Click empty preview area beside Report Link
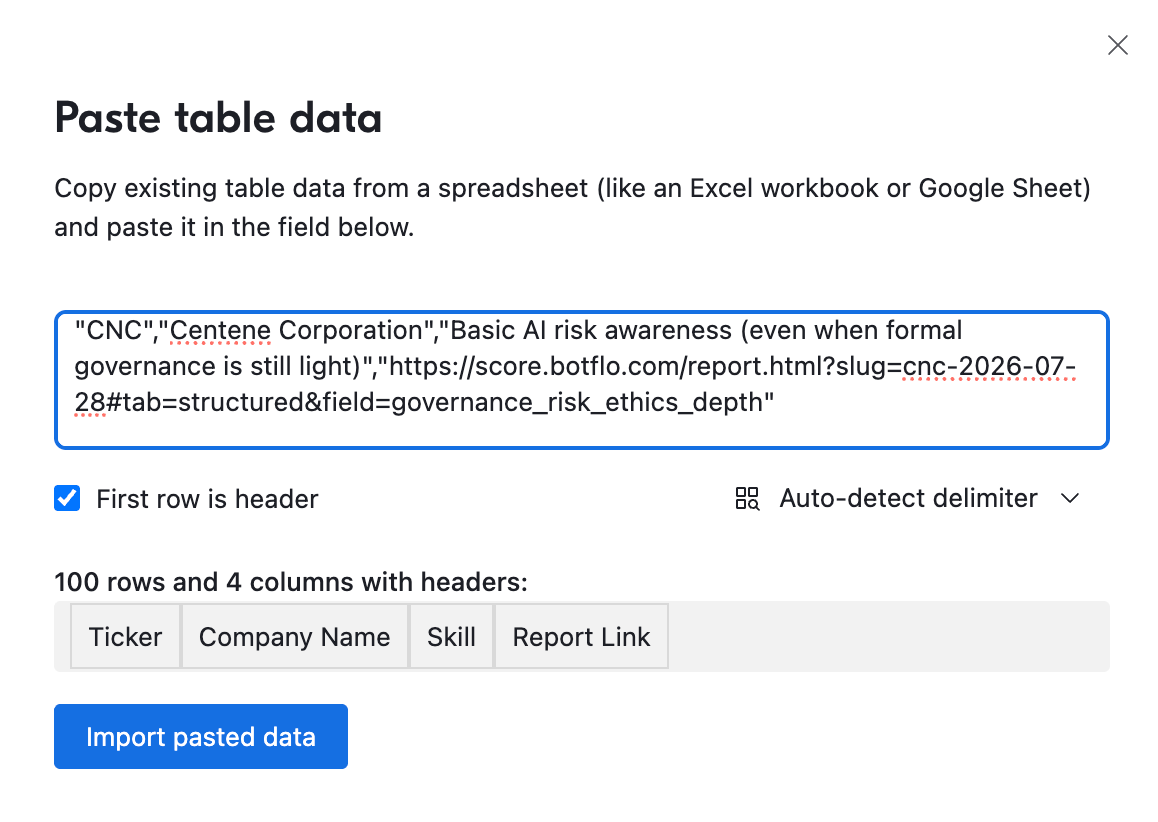1158x822 pixels. pyautogui.click(x=888, y=637)
